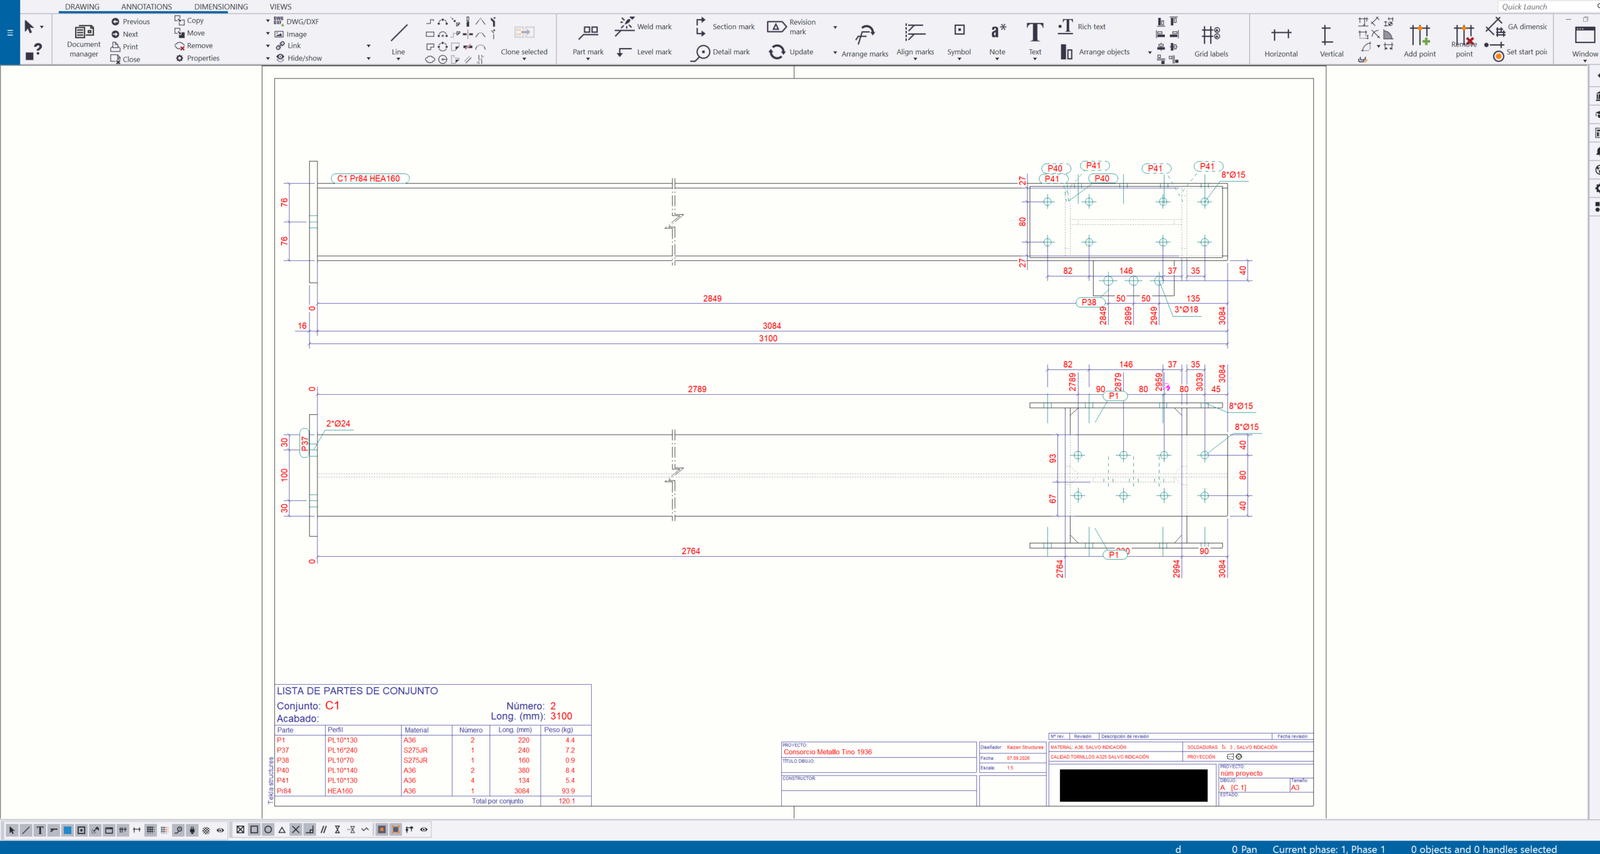Create a Horizontal dimension
The height and width of the screenshot is (854, 1600).
coord(1281,40)
